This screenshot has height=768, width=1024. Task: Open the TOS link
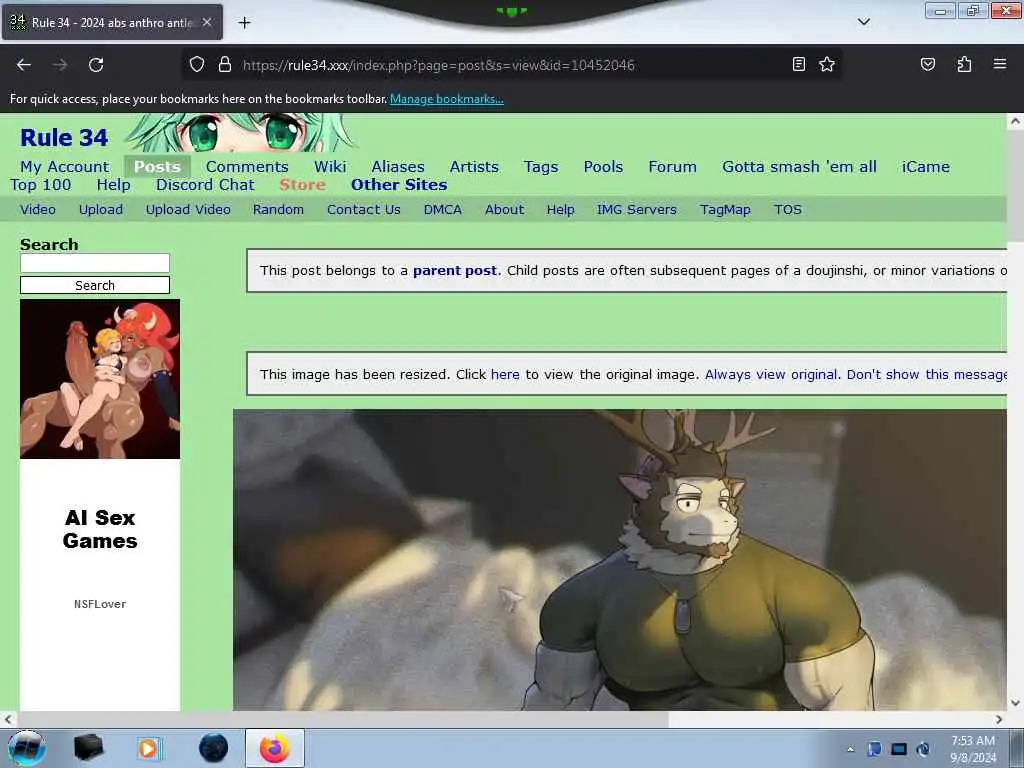point(788,210)
